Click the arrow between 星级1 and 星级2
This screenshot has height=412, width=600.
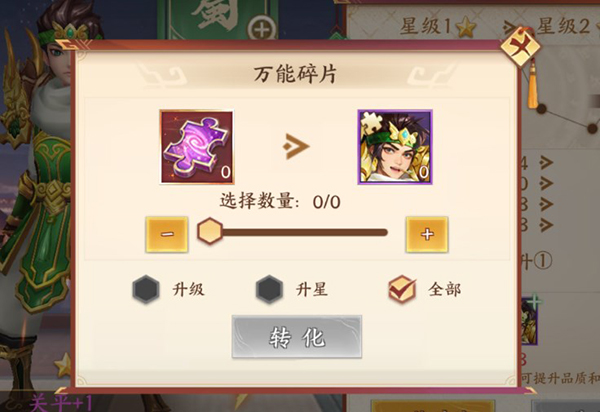510,27
